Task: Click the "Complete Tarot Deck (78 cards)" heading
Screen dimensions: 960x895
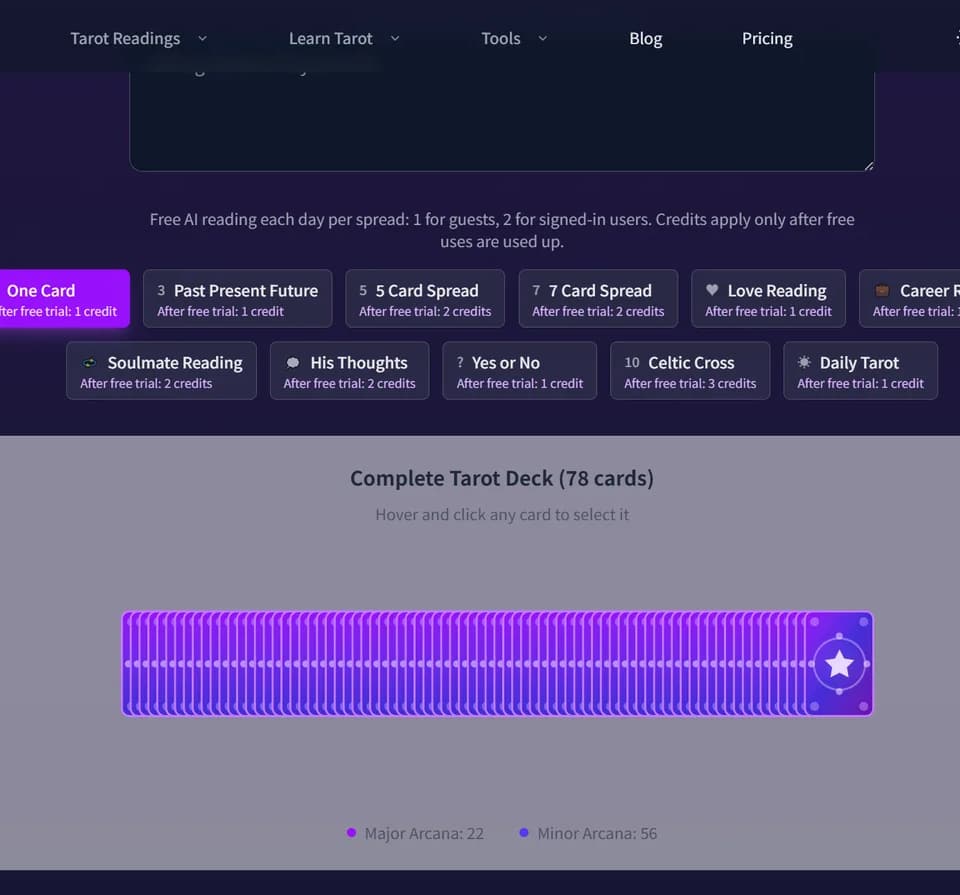Action: (502, 478)
